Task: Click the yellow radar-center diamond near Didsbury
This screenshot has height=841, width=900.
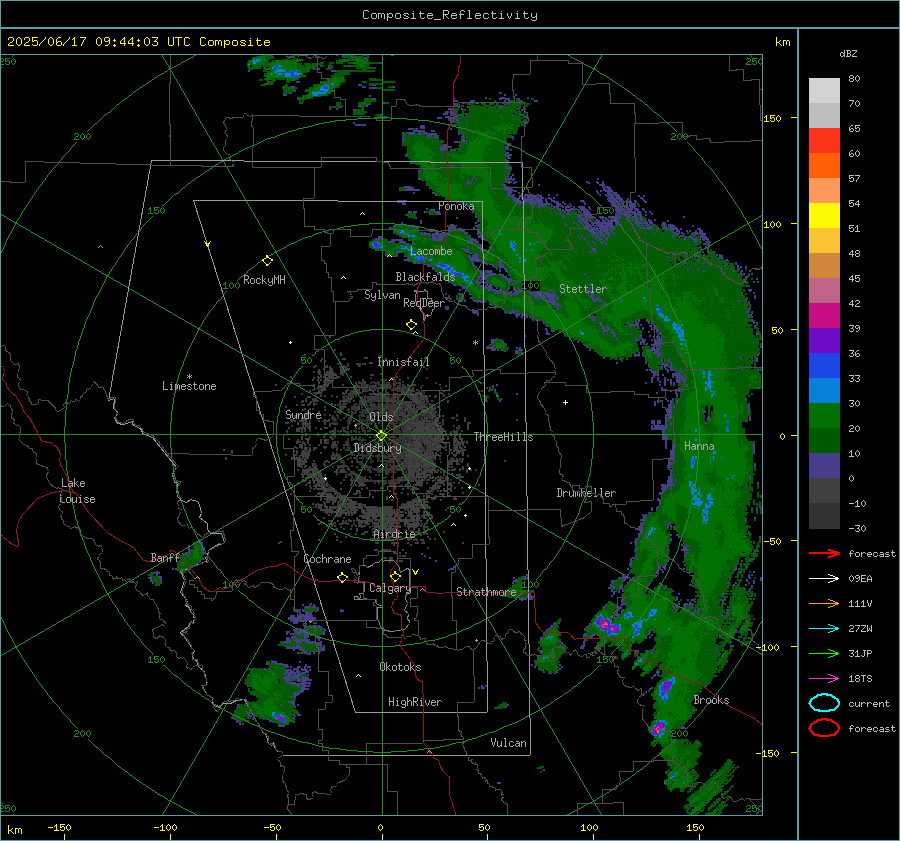Action: point(381,436)
